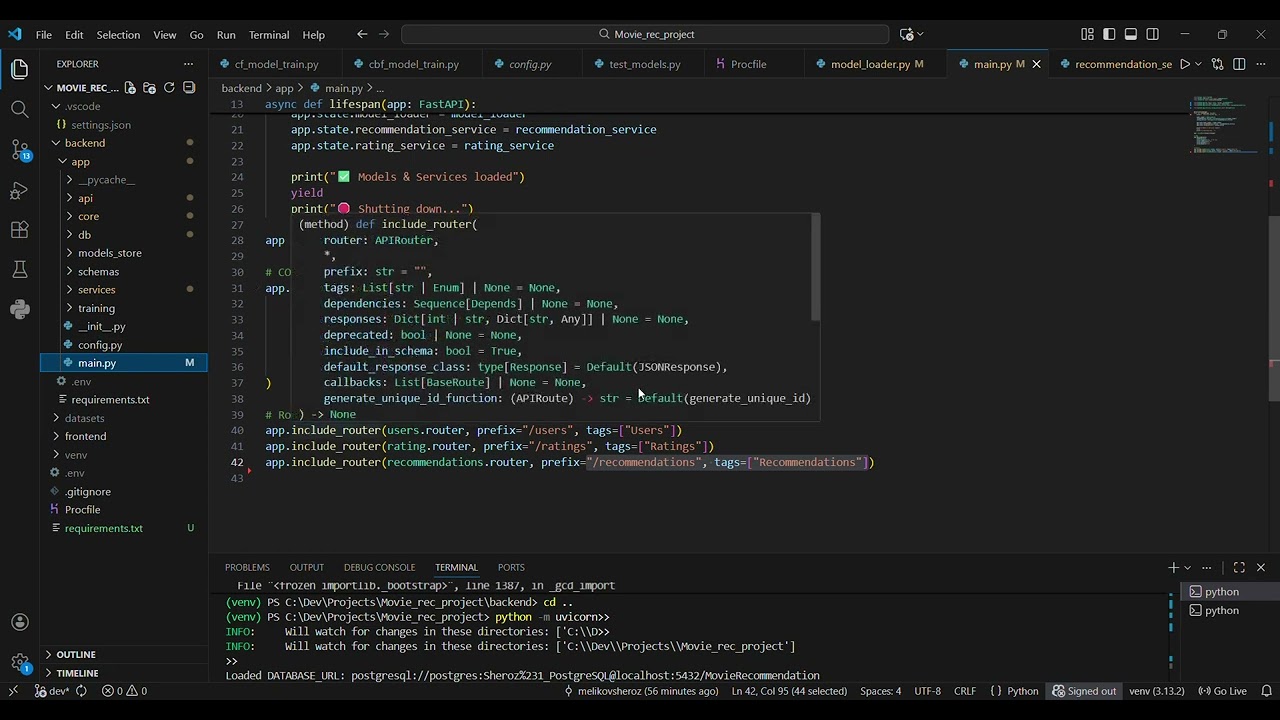Open the Accounts menu icon
This screenshot has width=1280, height=720.
(x=20, y=622)
